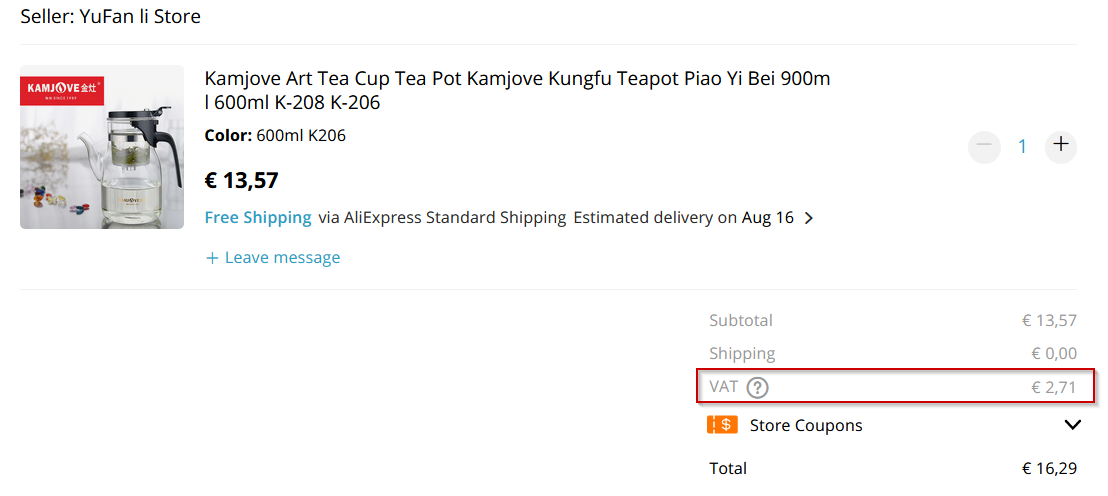
Task: Click the red Kamjove logo on product image
Action: (64, 90)
